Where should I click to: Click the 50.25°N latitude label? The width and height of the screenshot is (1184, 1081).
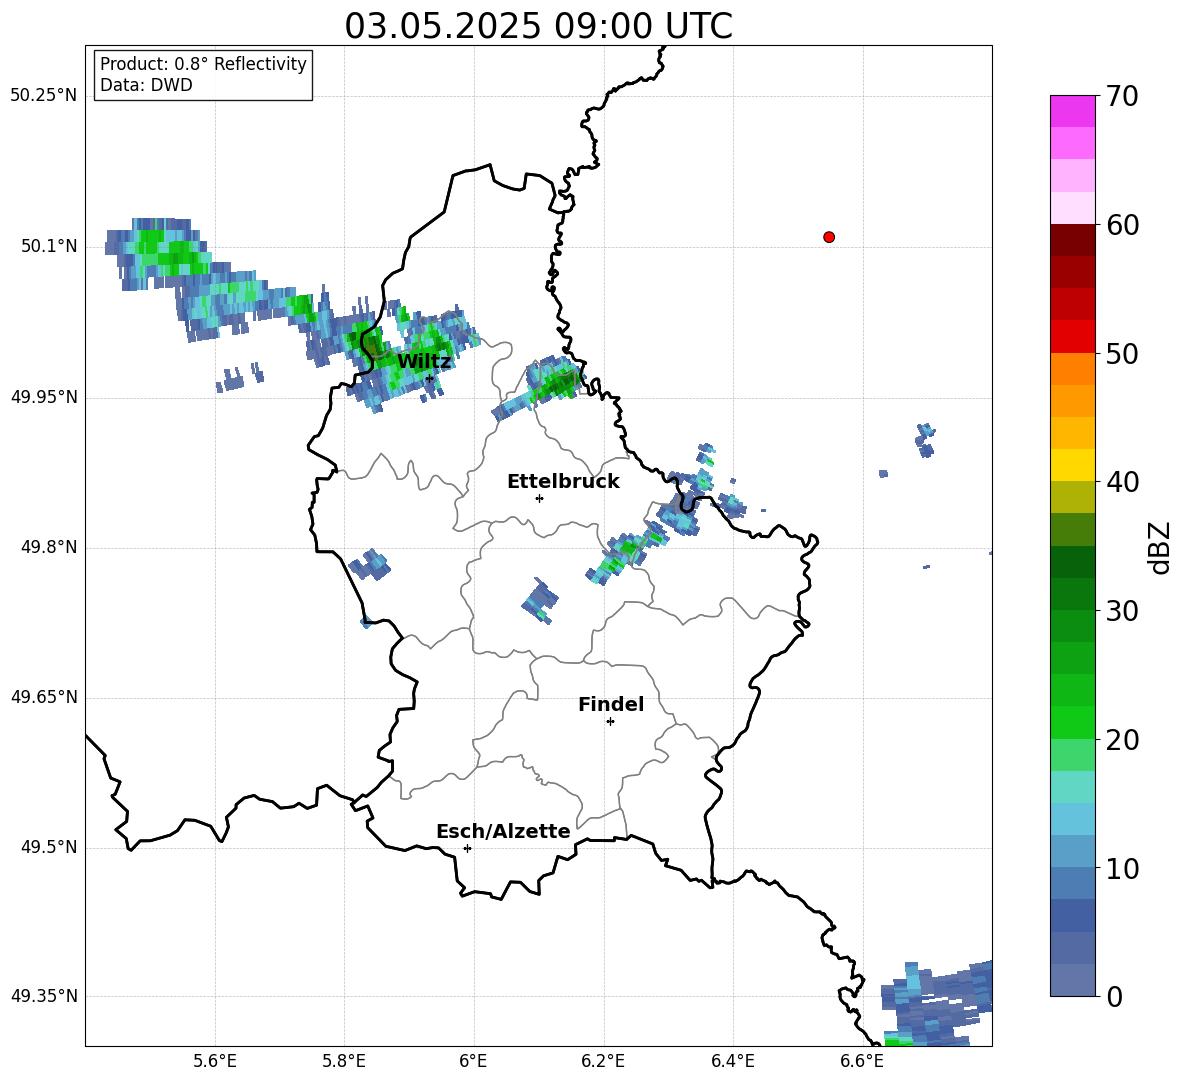click(x=44, y=96)
